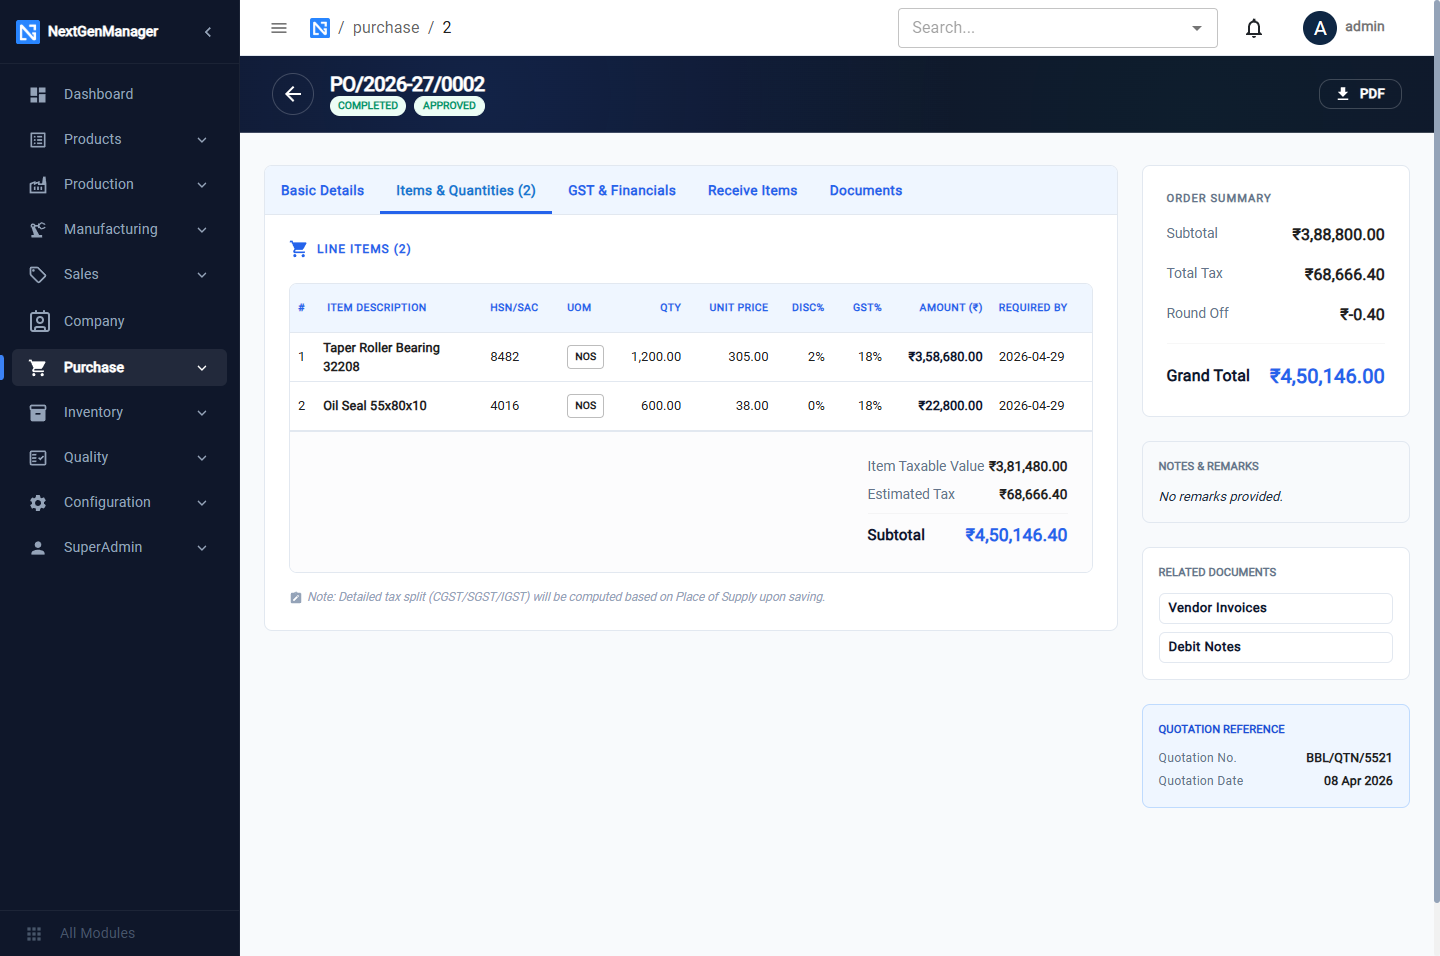Click the Company badge icon
Viewport: 1440px width, 956px height.
[39, 321]
